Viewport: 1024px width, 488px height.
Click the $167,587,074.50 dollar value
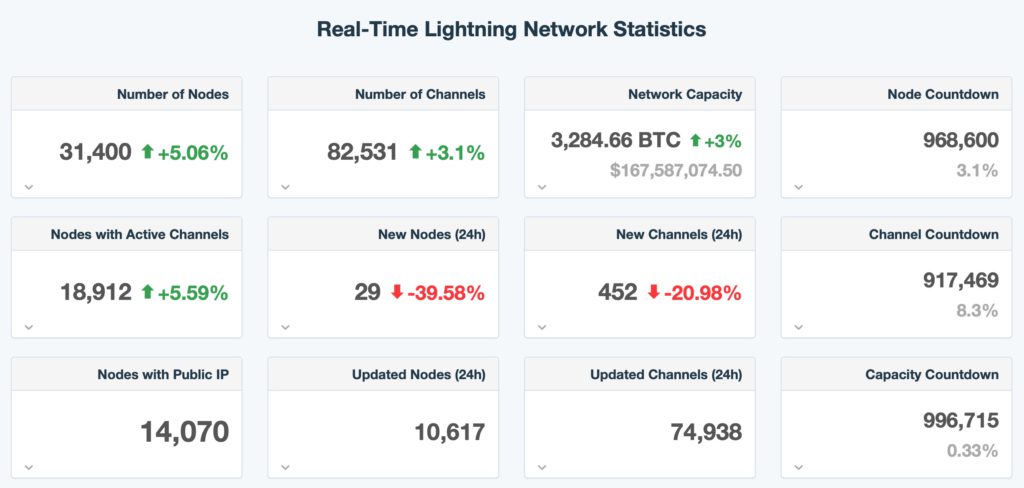pos(676,171)
